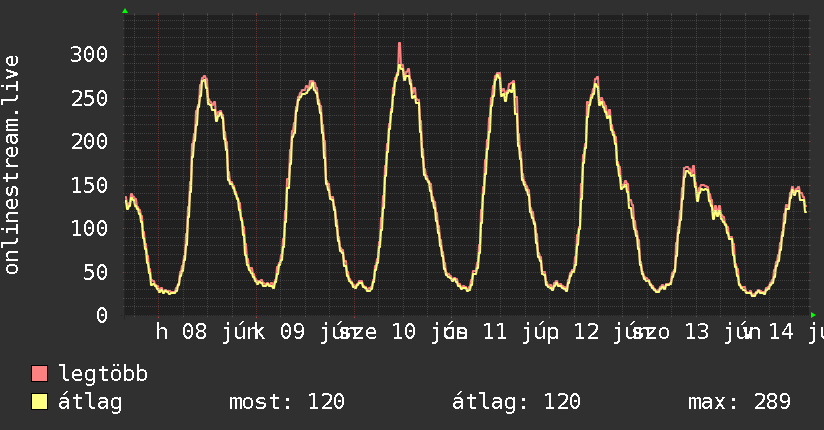The width and height of the screenshot is (824, 430).
Task: Select the legtöbb legend label
Action: 103,374
